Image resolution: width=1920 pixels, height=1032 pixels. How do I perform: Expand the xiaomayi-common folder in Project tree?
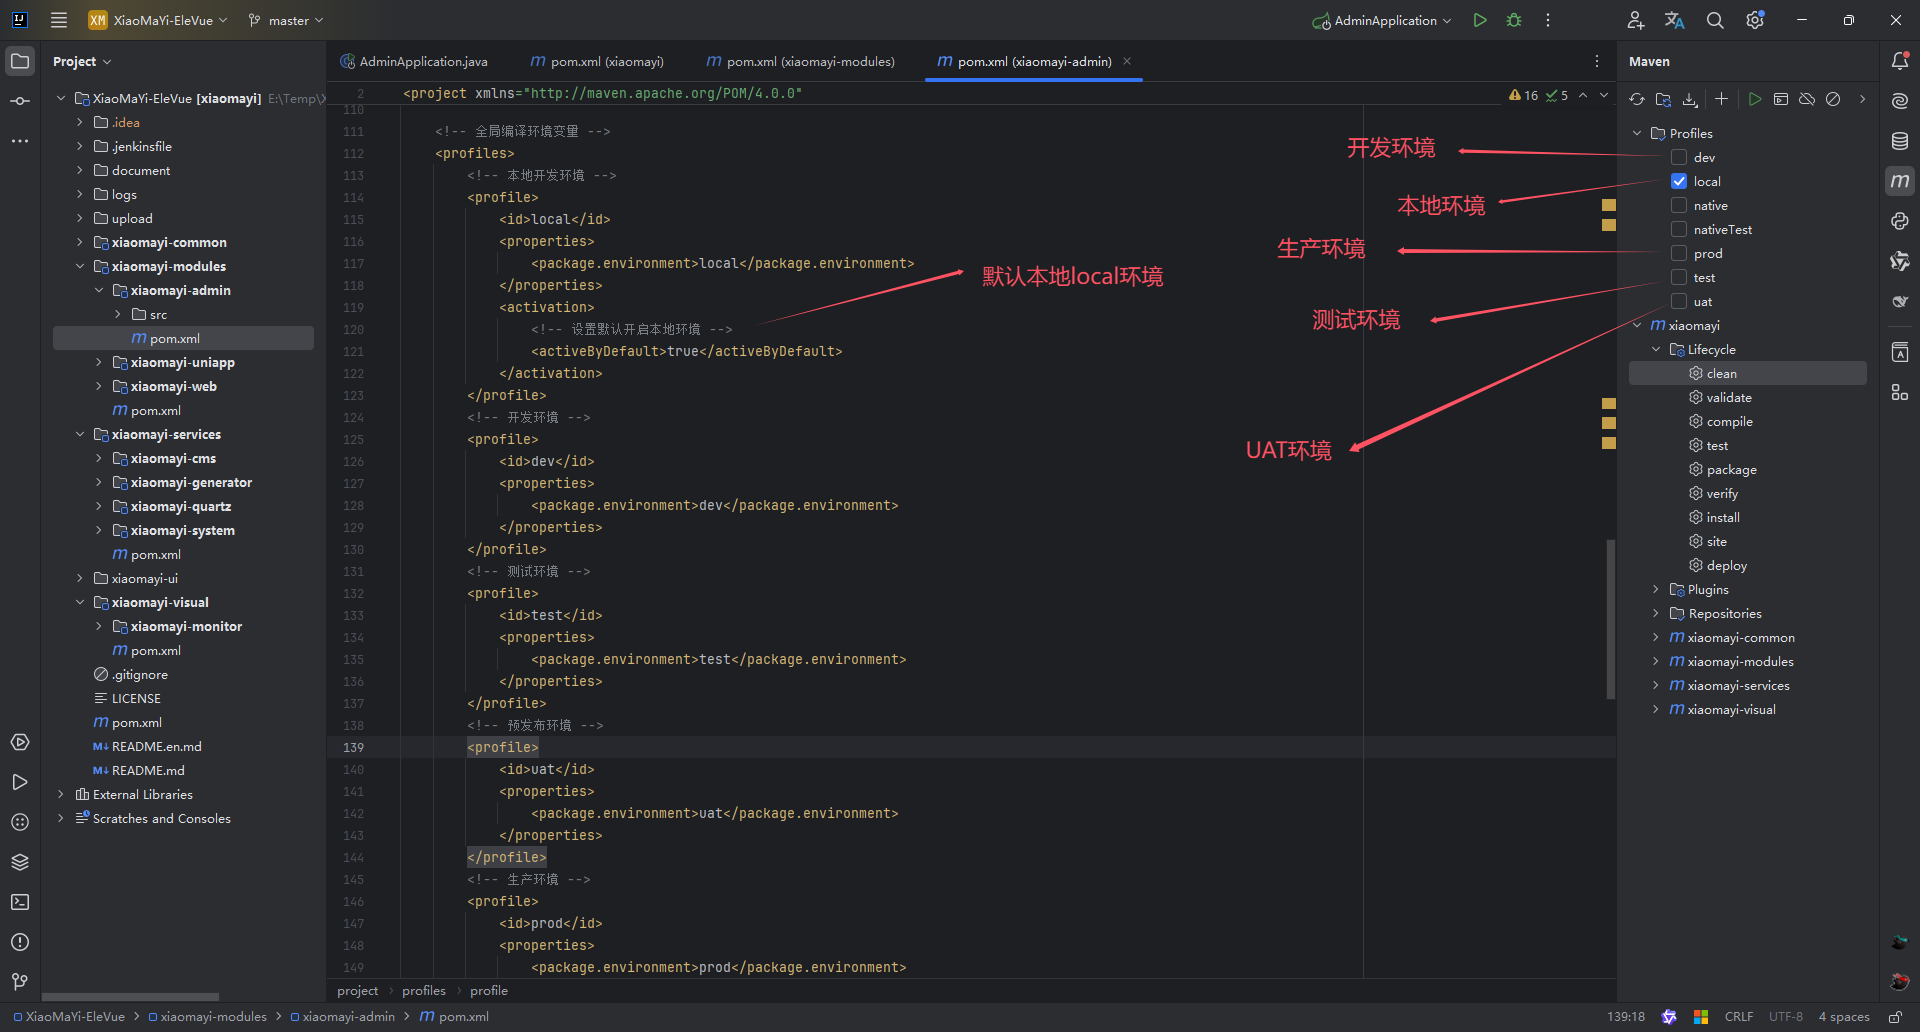[x=80, y=242]
